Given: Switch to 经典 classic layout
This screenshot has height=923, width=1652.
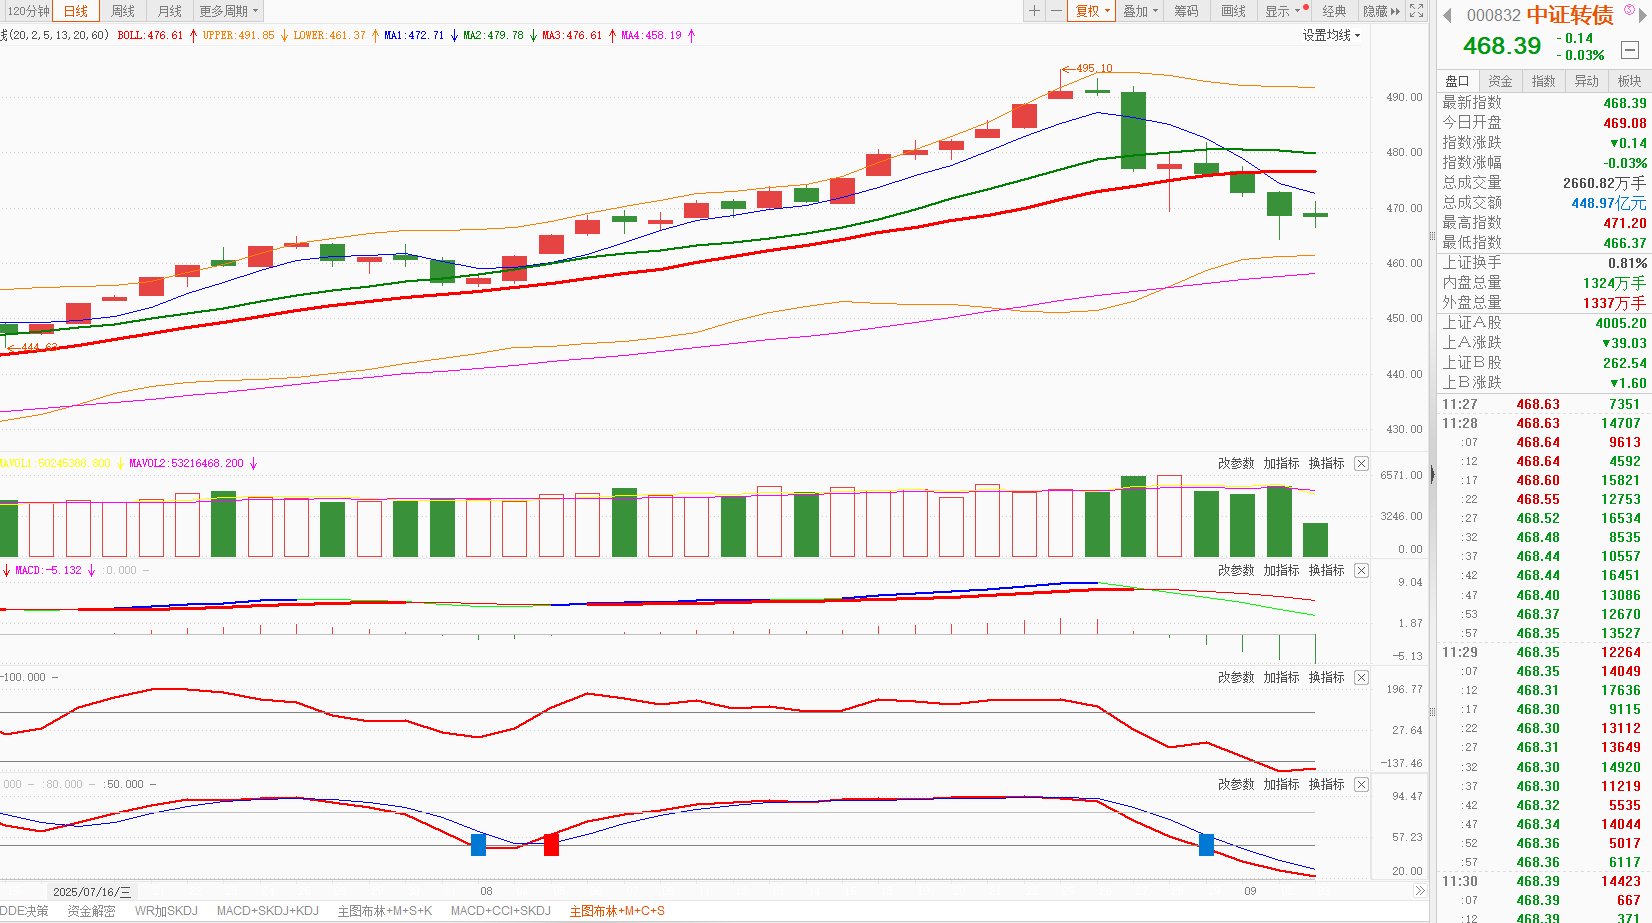Looking at the screenshot, I should coord(1334,11).
